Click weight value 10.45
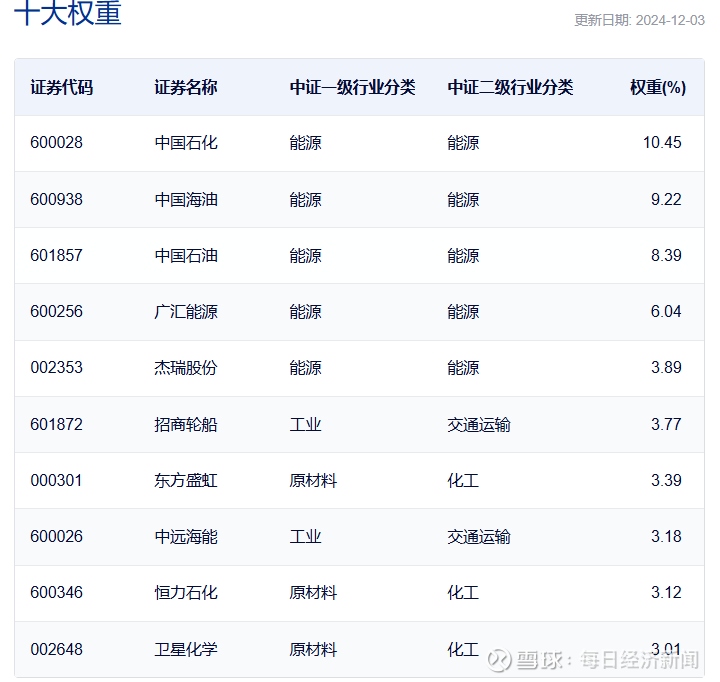The image size is (720, 682). (x=662, y=142)
